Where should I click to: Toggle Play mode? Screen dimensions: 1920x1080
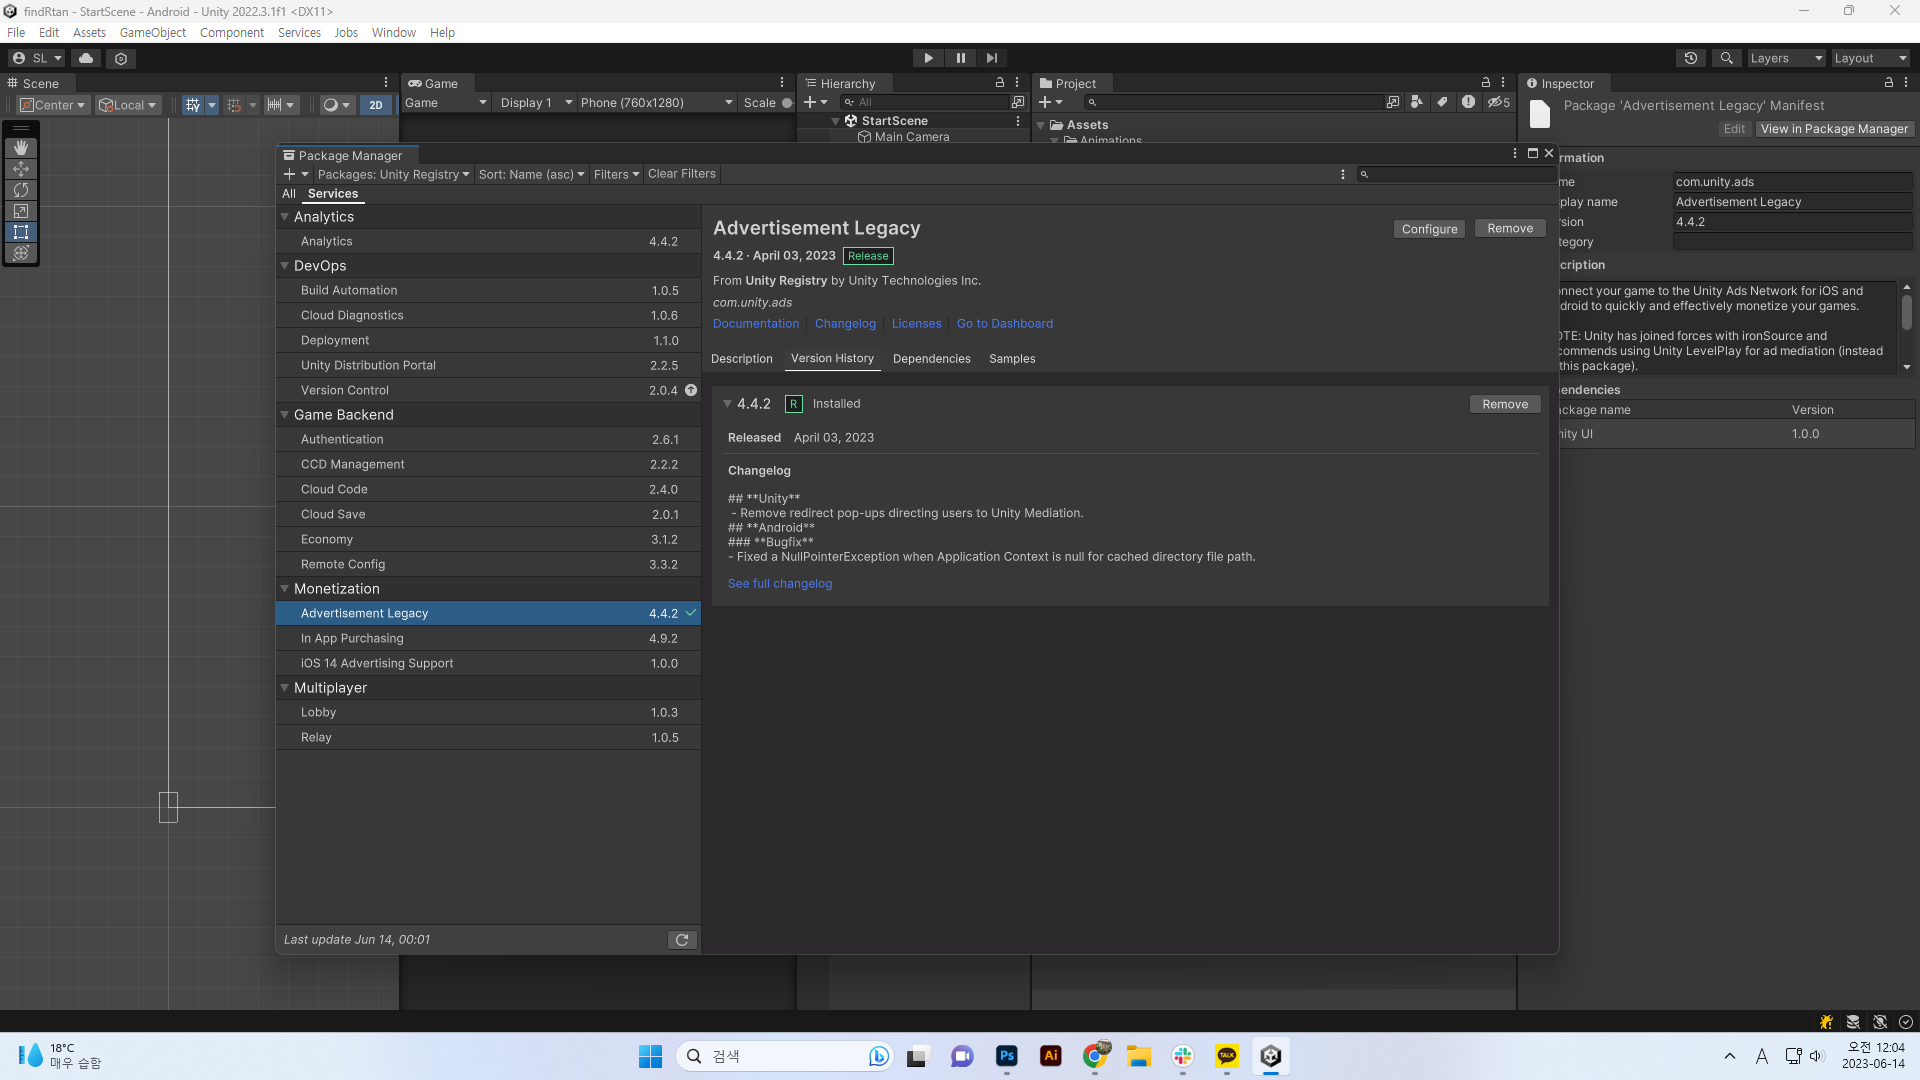pos(928,58)
